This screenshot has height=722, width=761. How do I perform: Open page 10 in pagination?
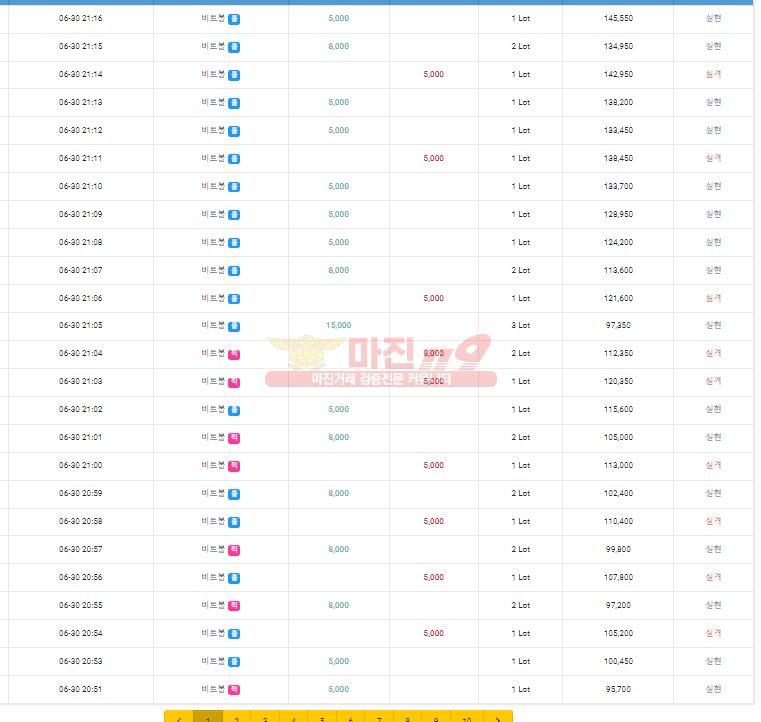(x=467, y=718)
